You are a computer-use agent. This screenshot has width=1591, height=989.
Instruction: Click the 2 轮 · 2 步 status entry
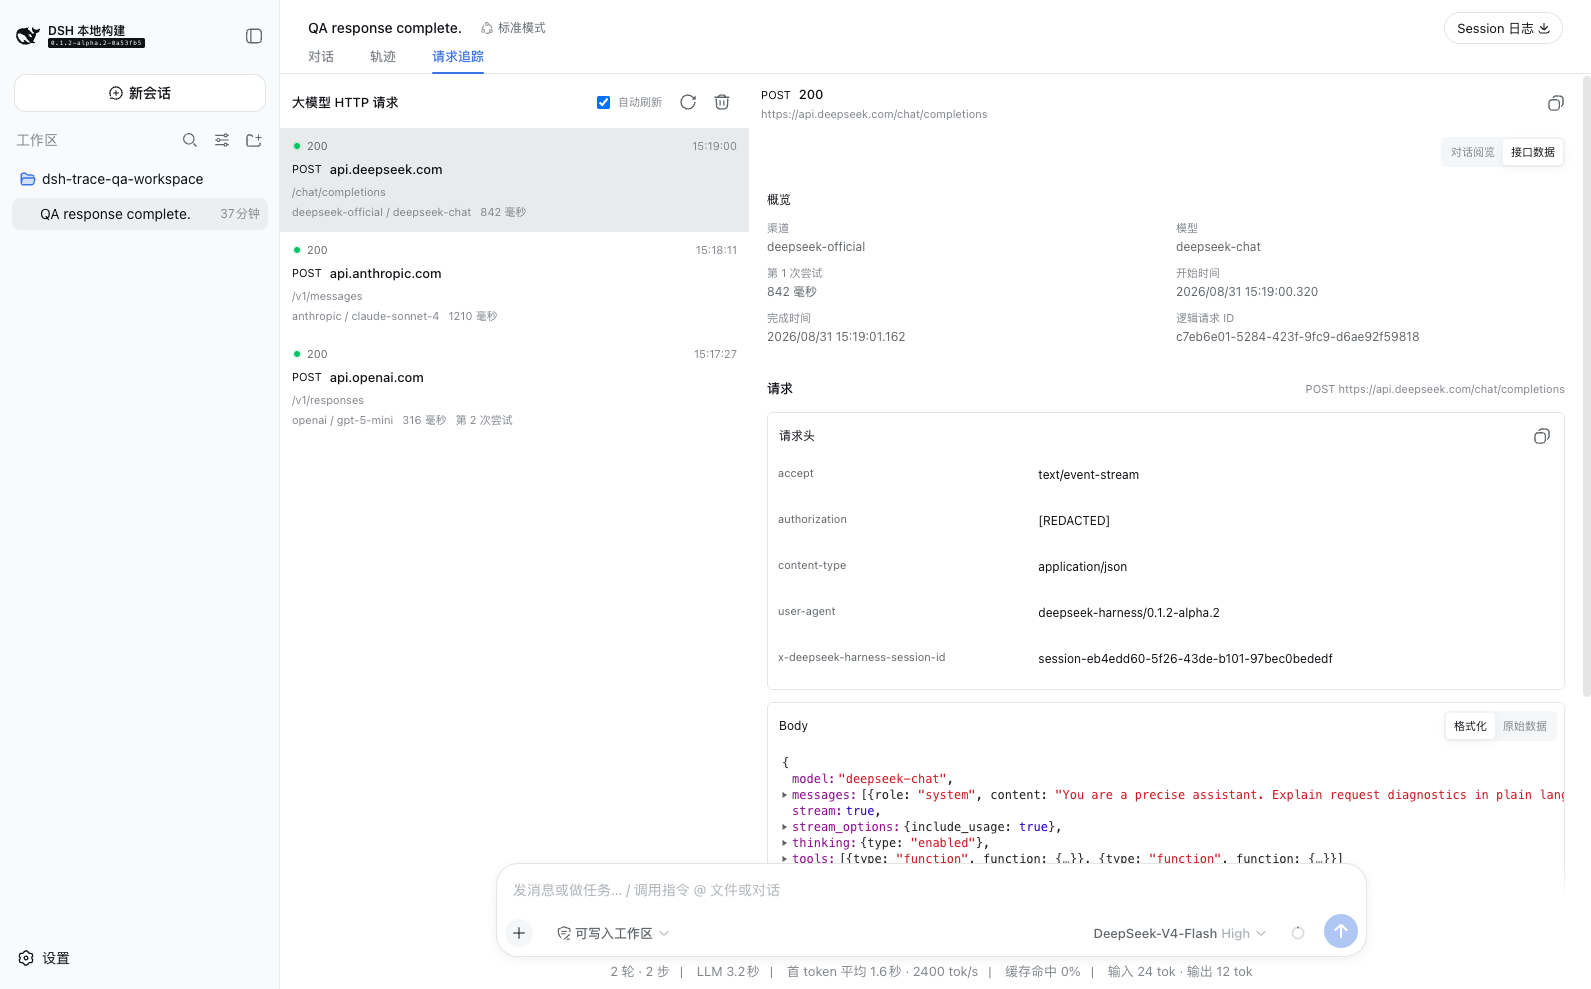click(640, 971)
